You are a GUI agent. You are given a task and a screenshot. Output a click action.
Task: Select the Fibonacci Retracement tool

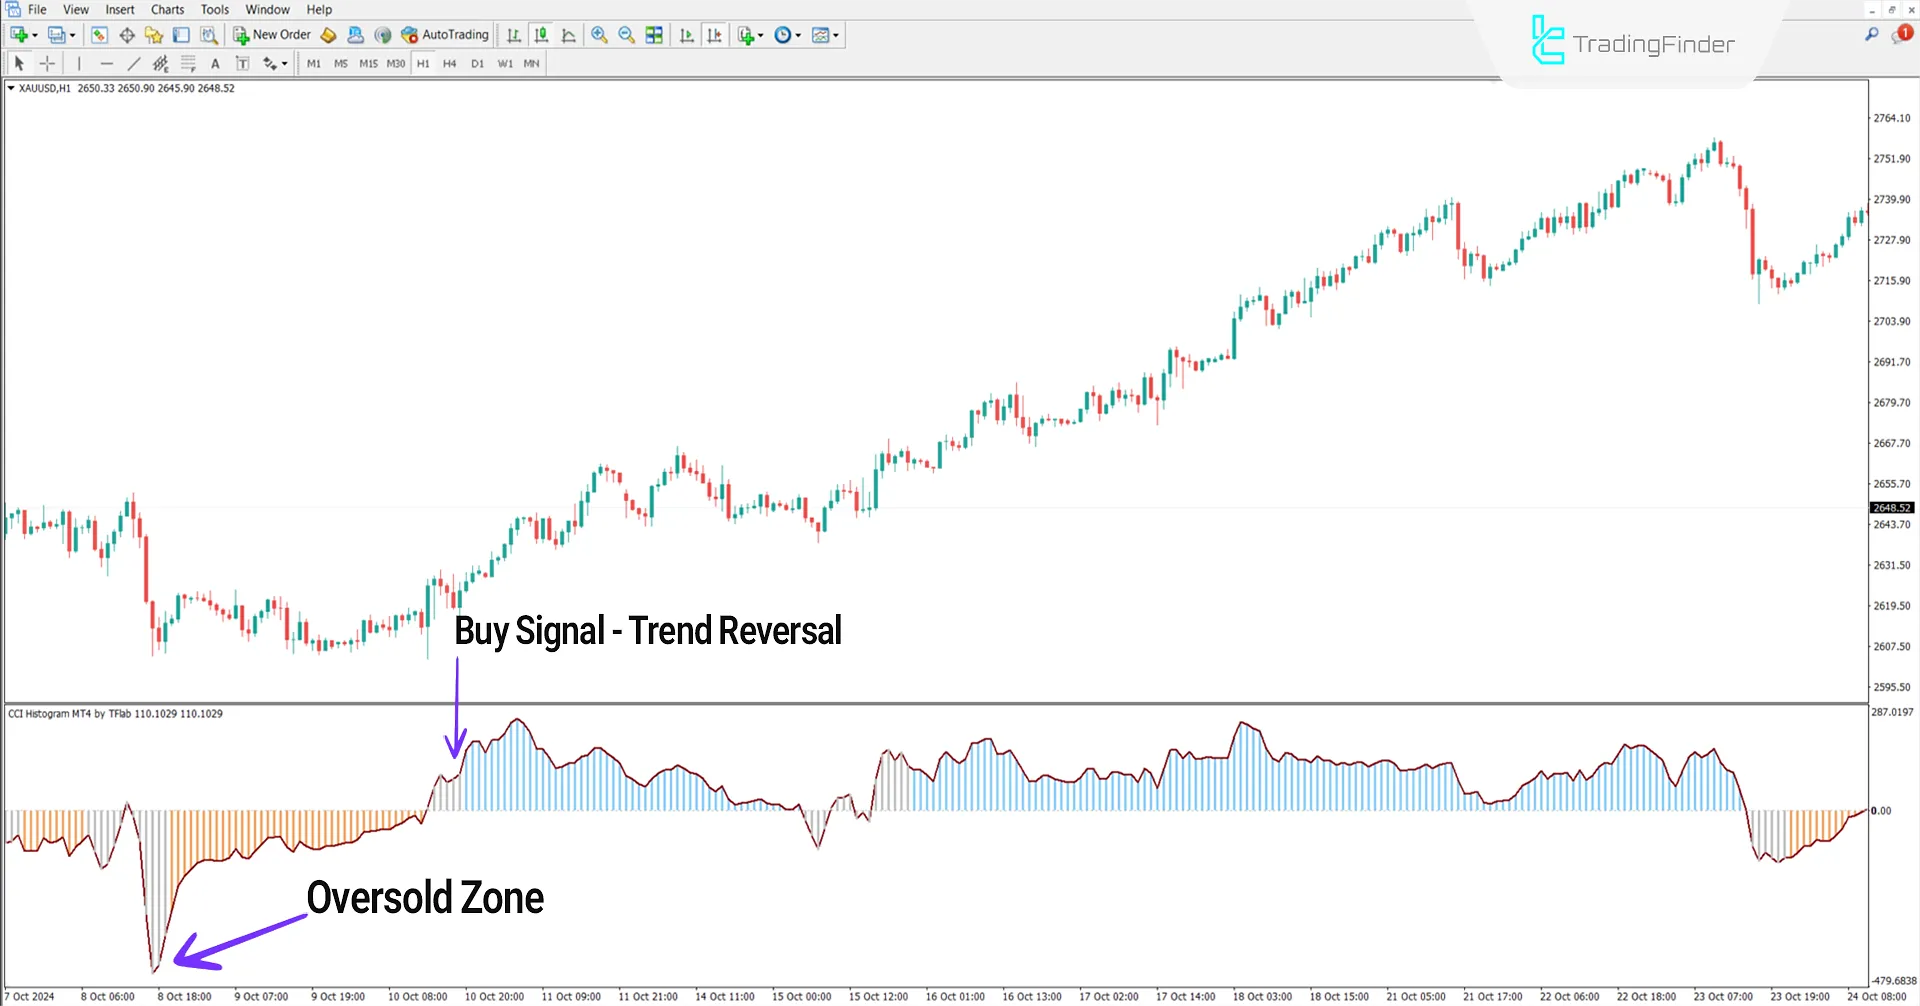point(188,63)
